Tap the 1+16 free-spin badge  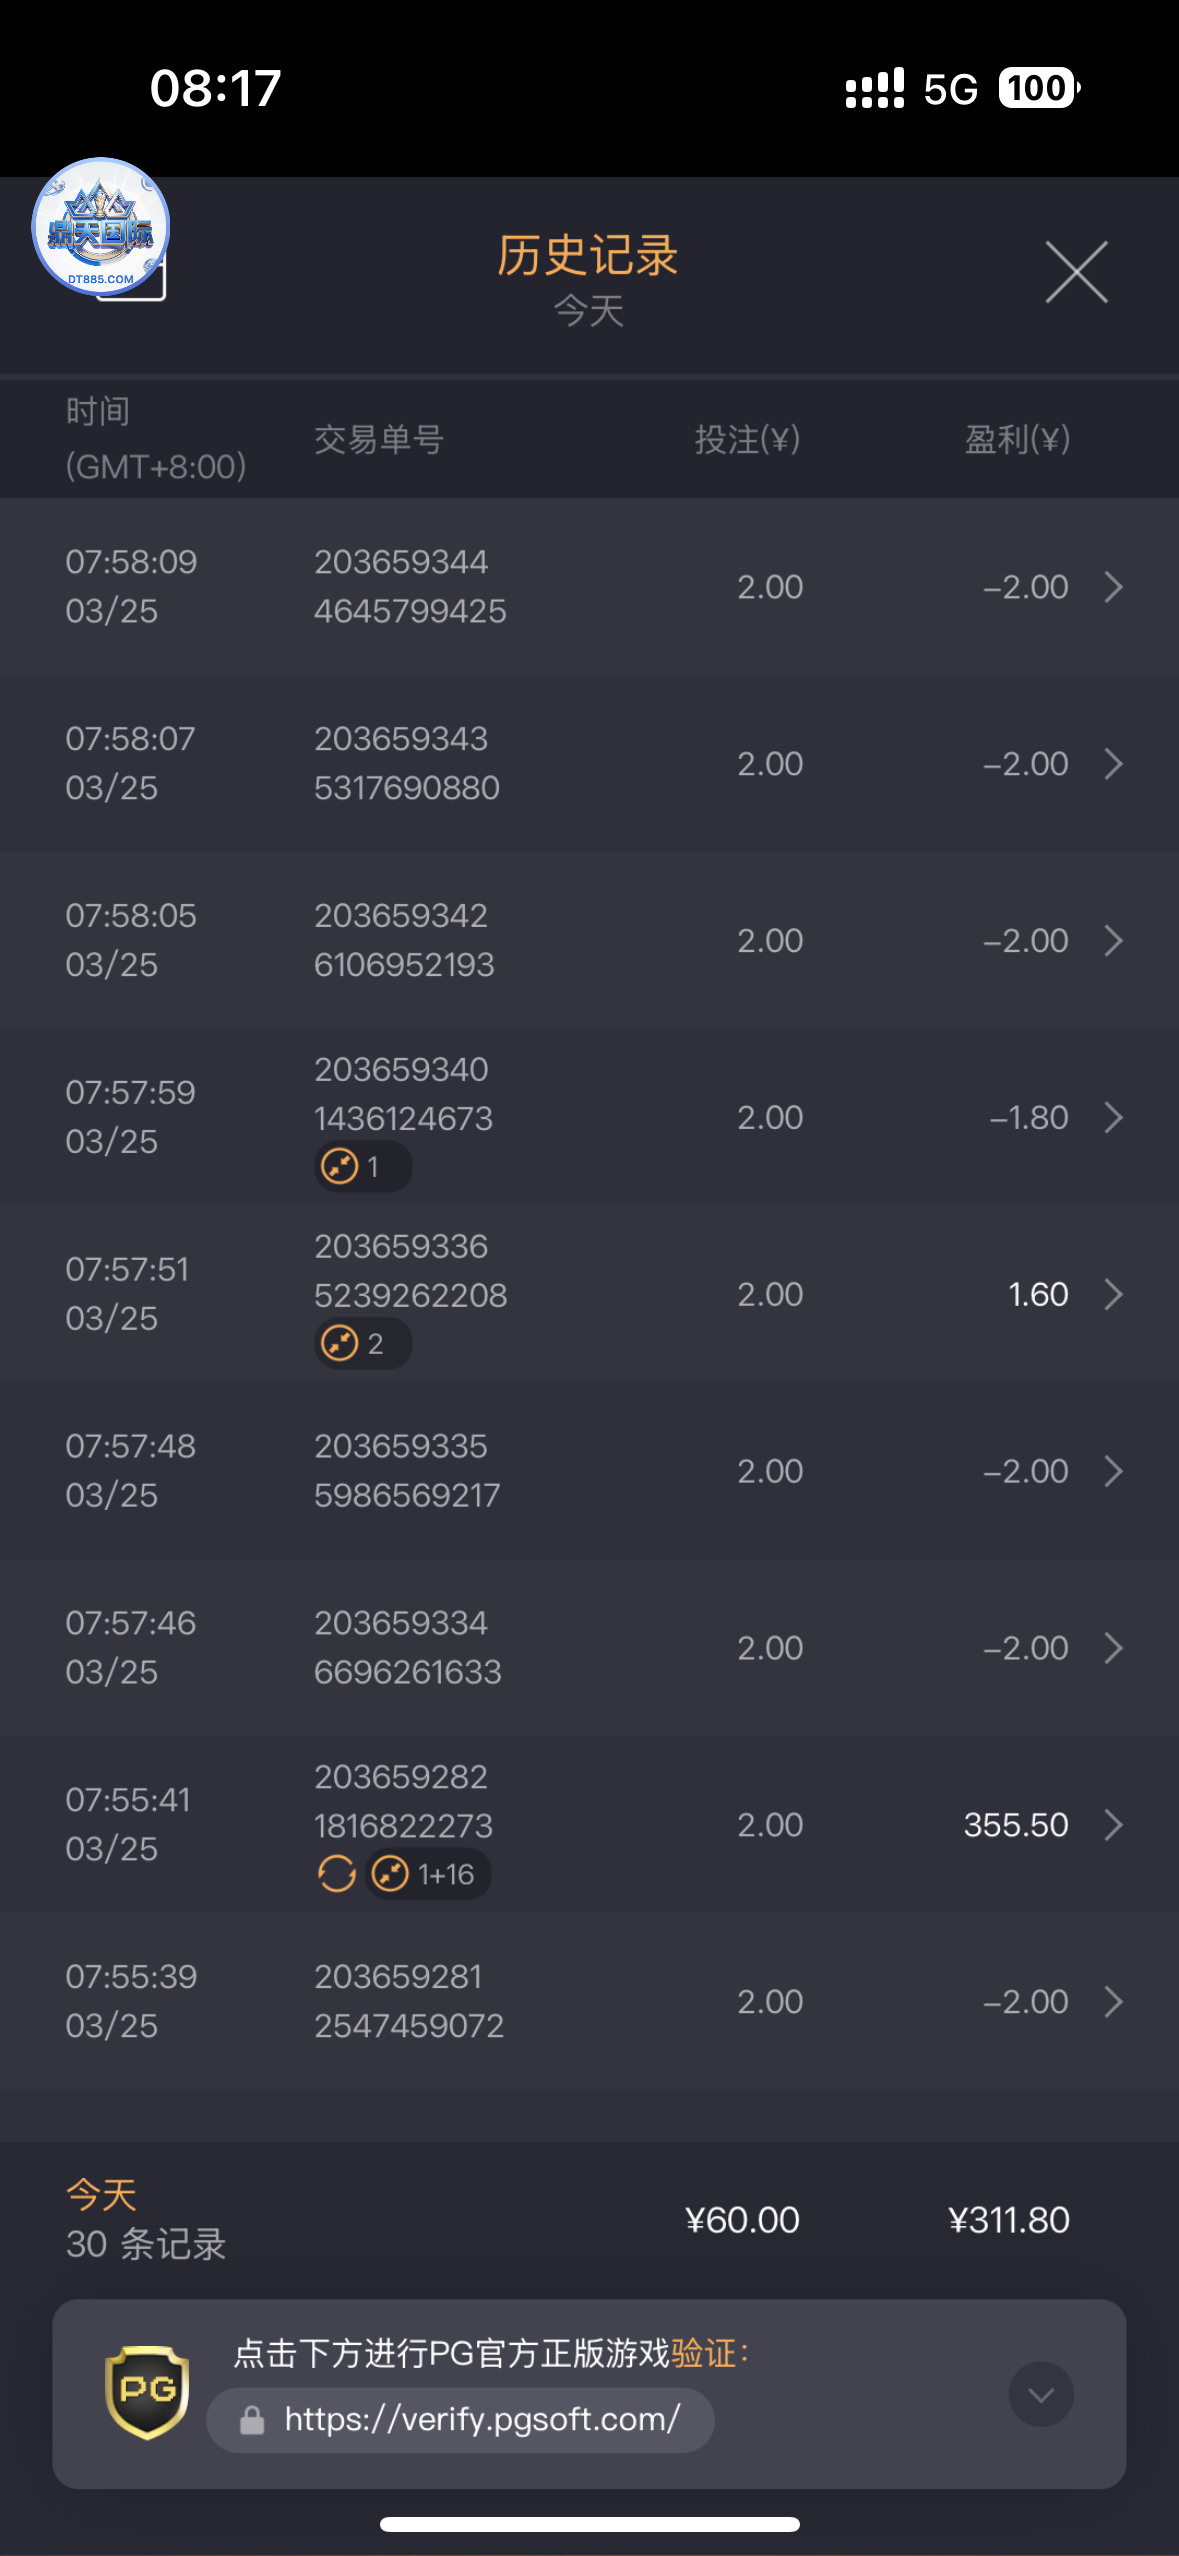point(428,1874)
